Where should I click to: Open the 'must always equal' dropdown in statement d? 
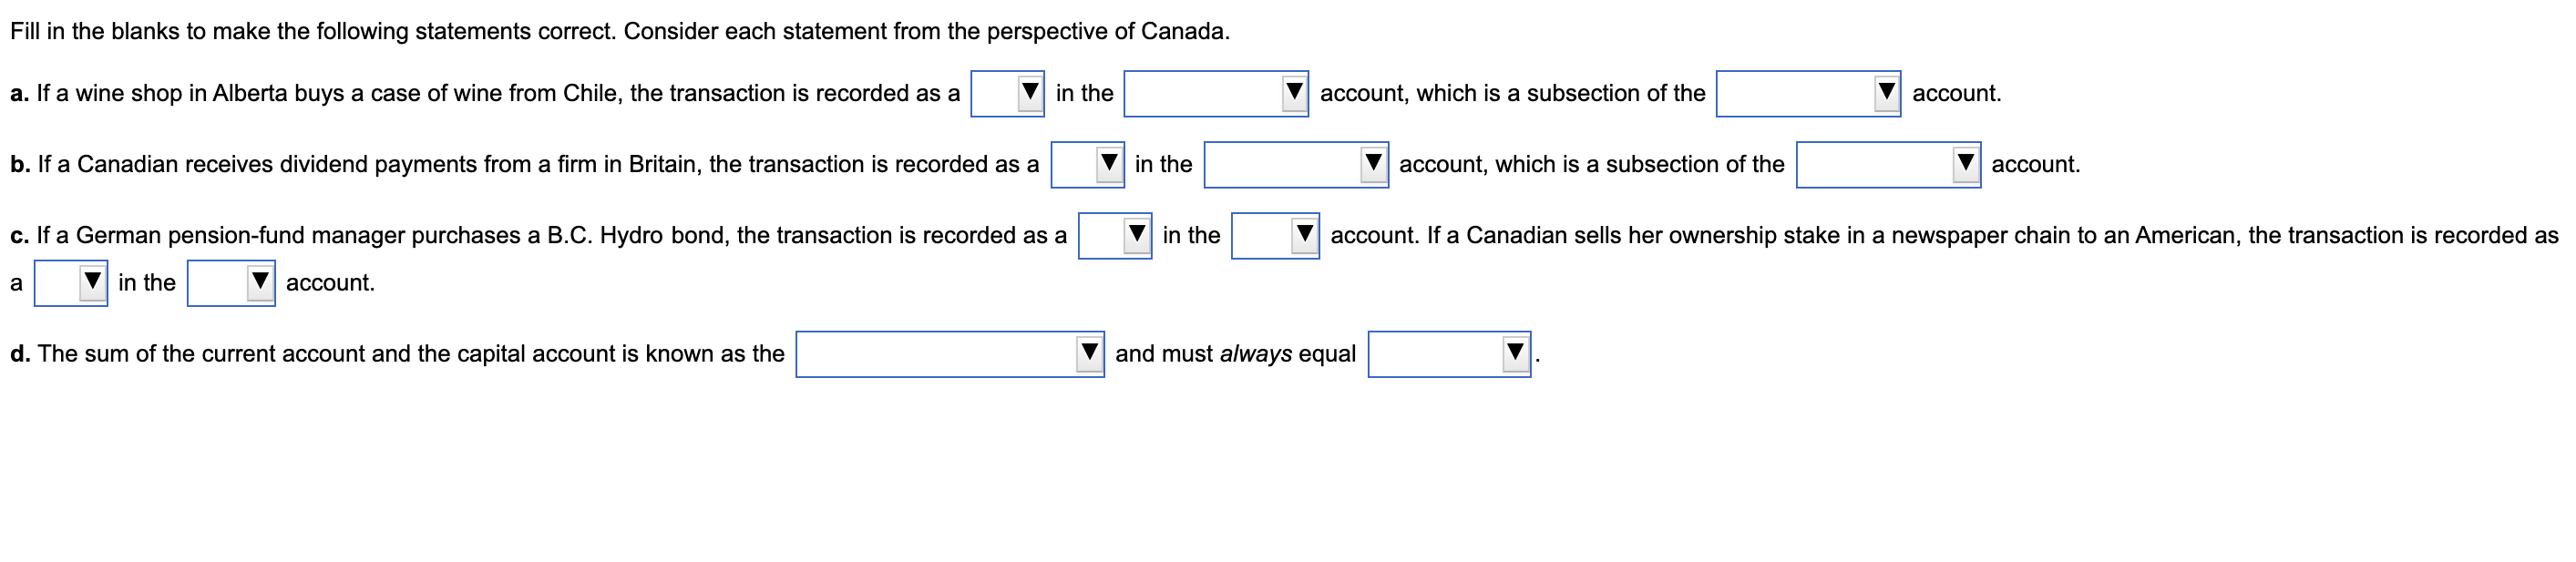(1445, 352)
